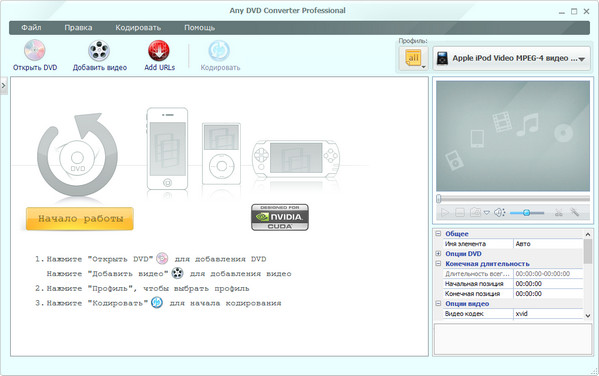This screenshot has height=376, width=599.
Task: Click the properties panel scrollbar thumb
Action: click(588, 251)
